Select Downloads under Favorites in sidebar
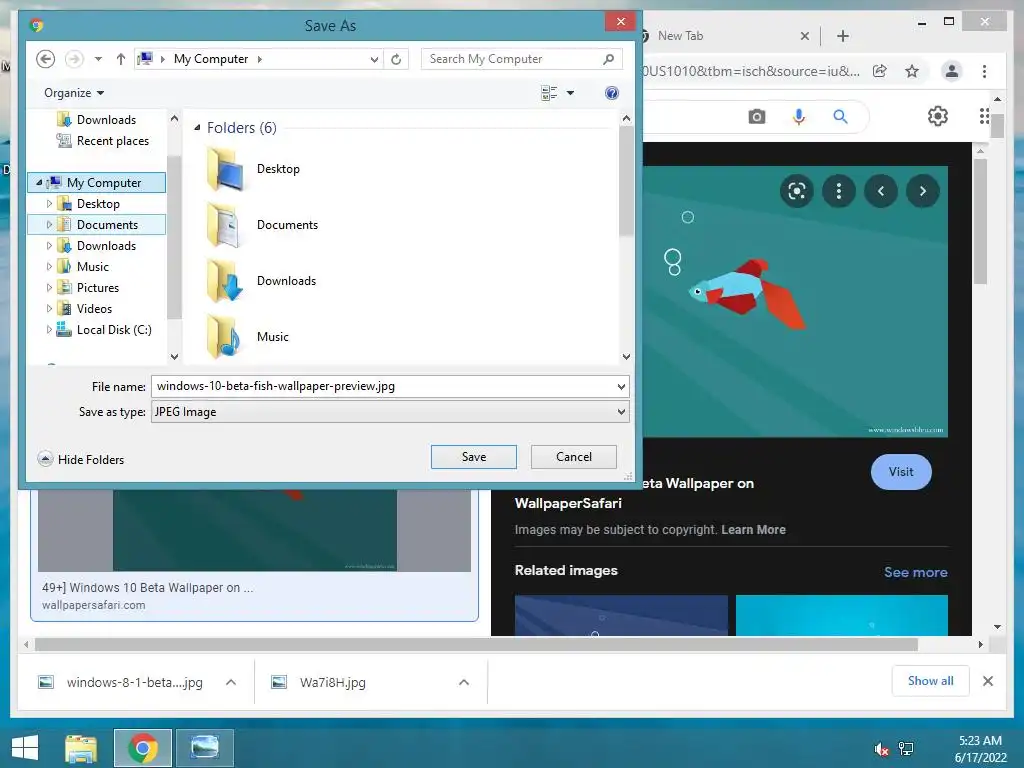The image size is (1024, 768). pos(106,120)
